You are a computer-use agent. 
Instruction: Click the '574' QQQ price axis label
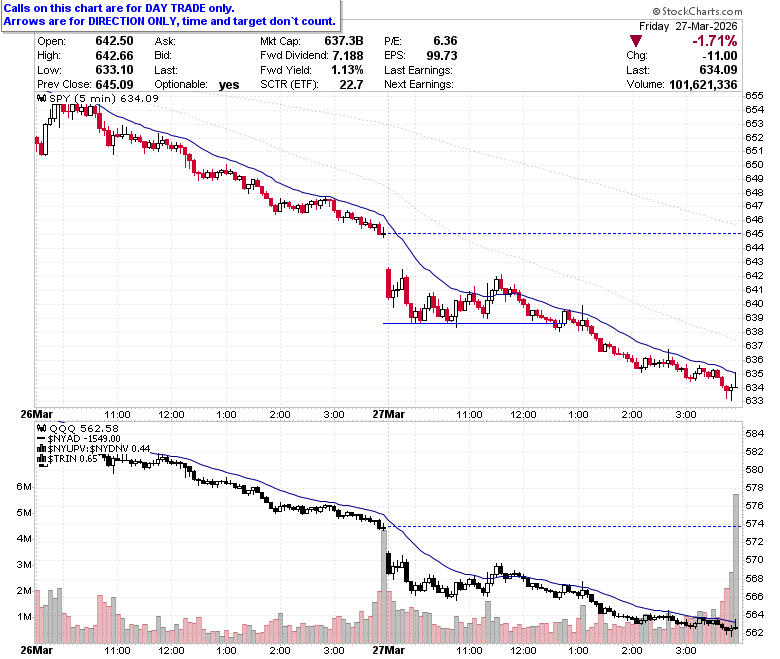[x=754, y=524]
